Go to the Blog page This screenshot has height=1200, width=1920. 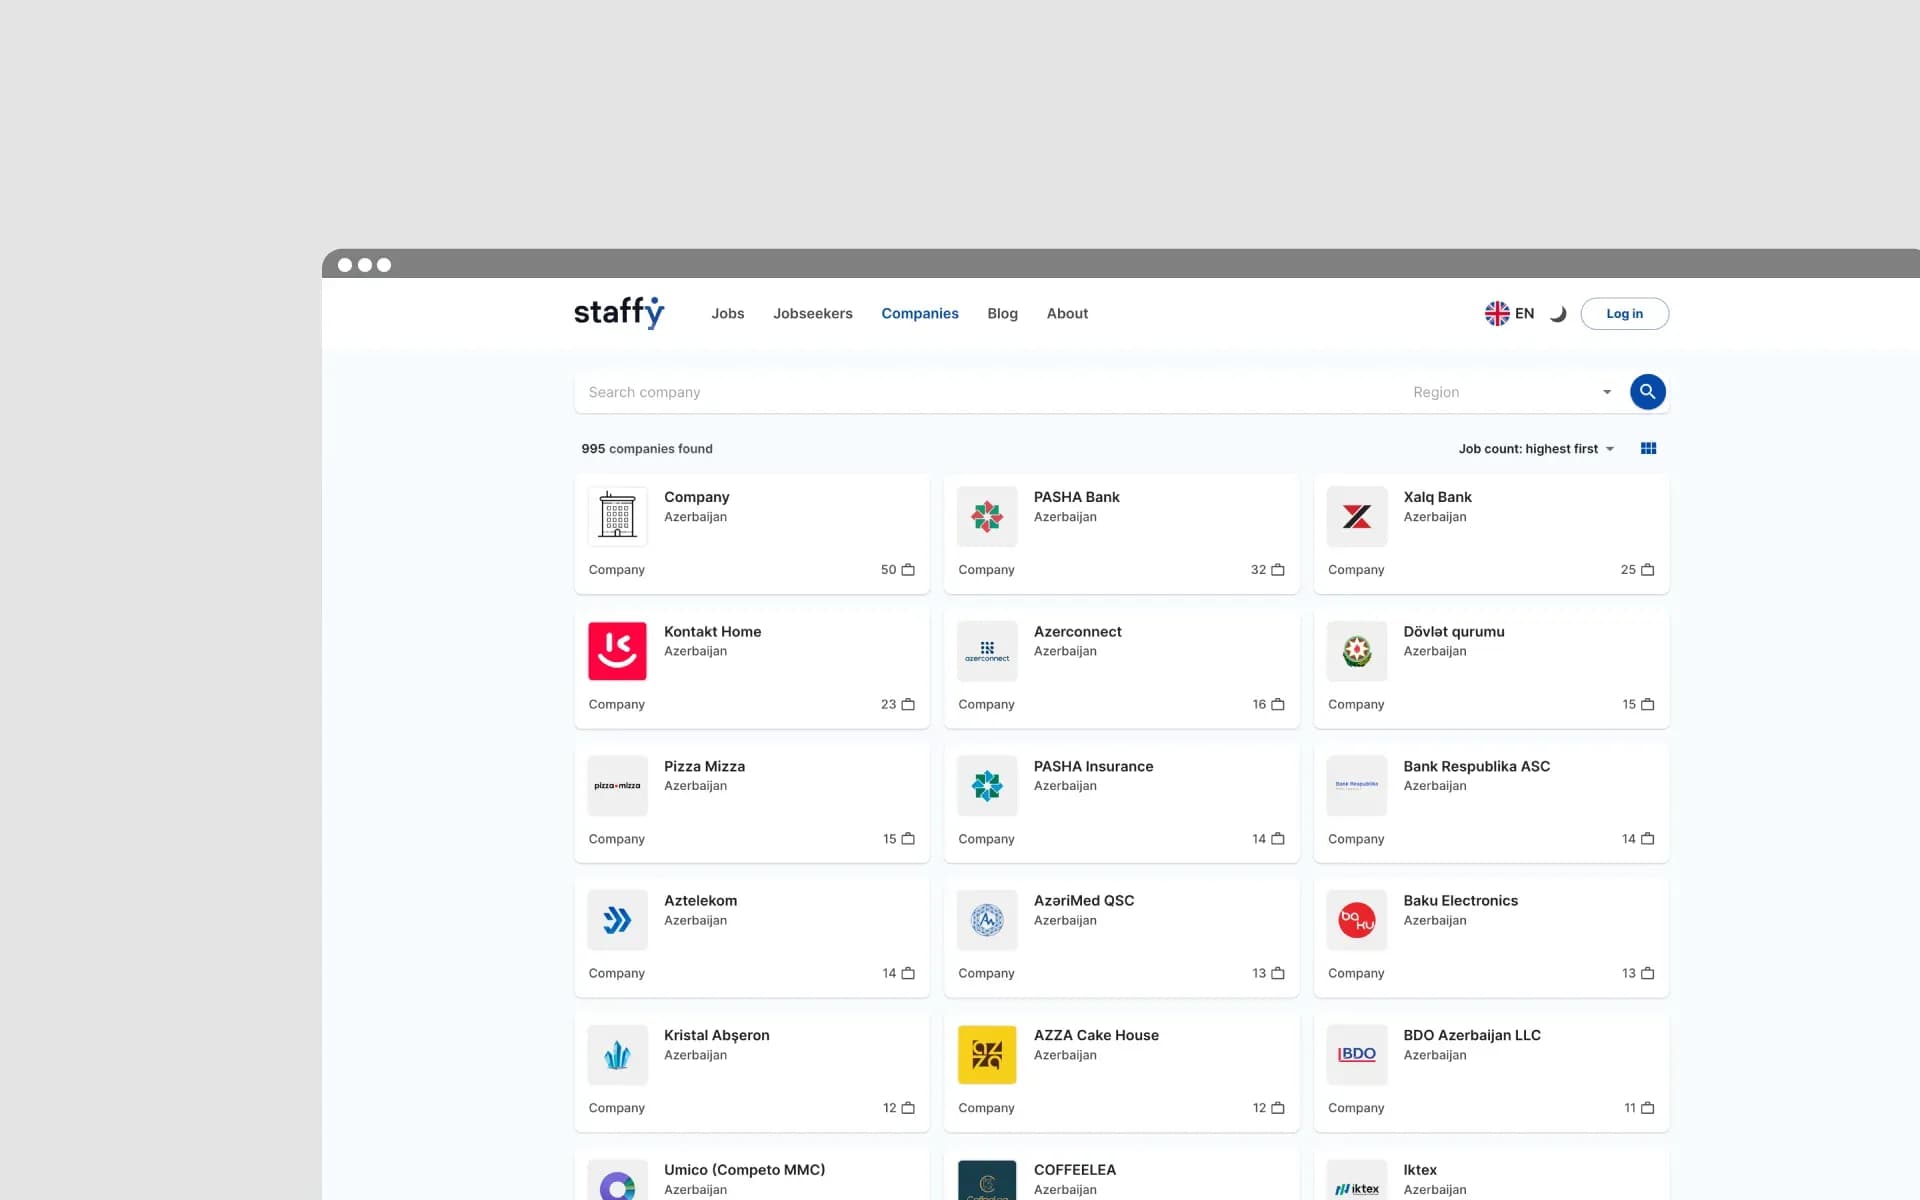[x=1002, y=314]
